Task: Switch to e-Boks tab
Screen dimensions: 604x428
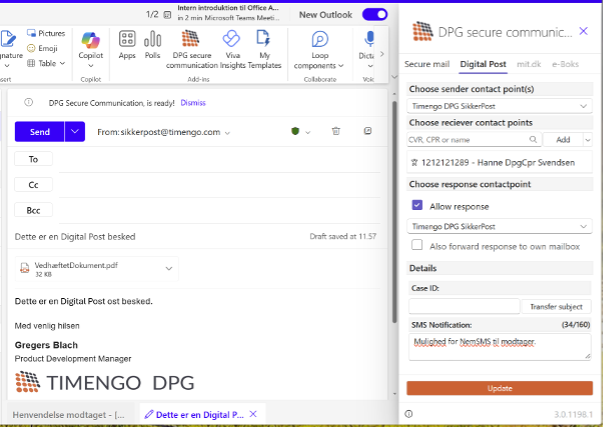Action: (x=565, y=64)
